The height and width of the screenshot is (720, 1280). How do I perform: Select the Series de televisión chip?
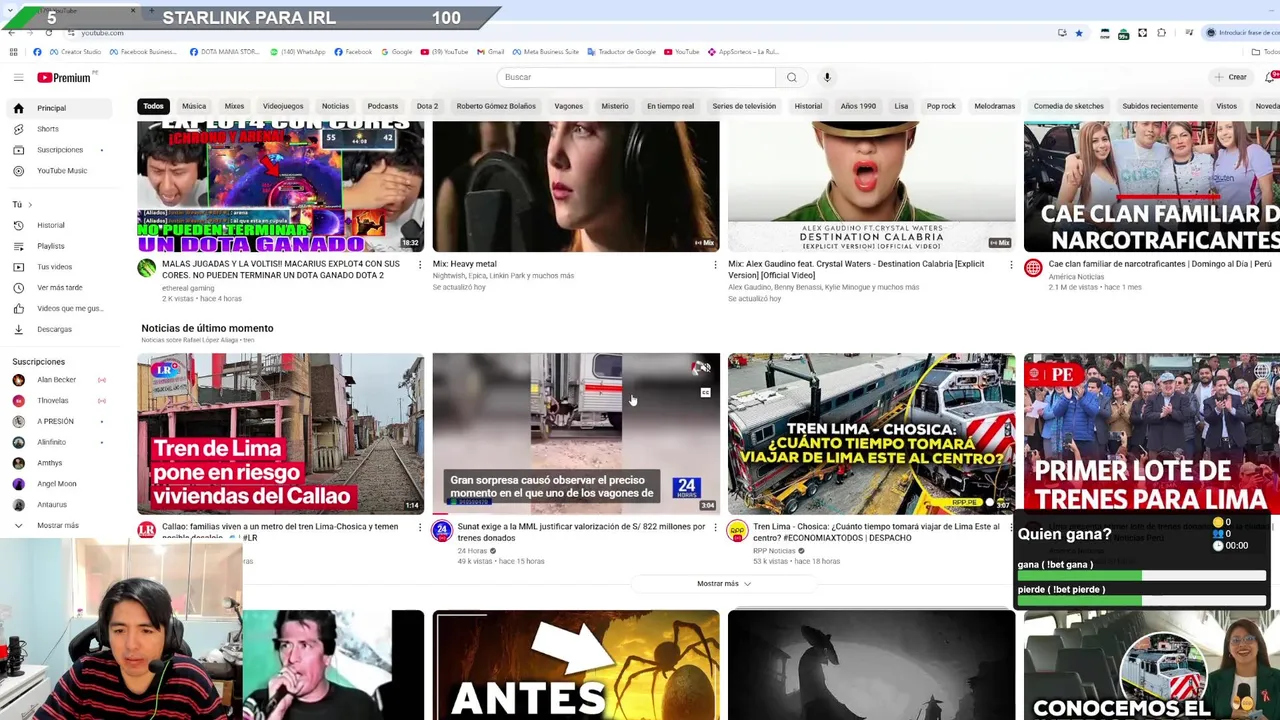(744, 106)
